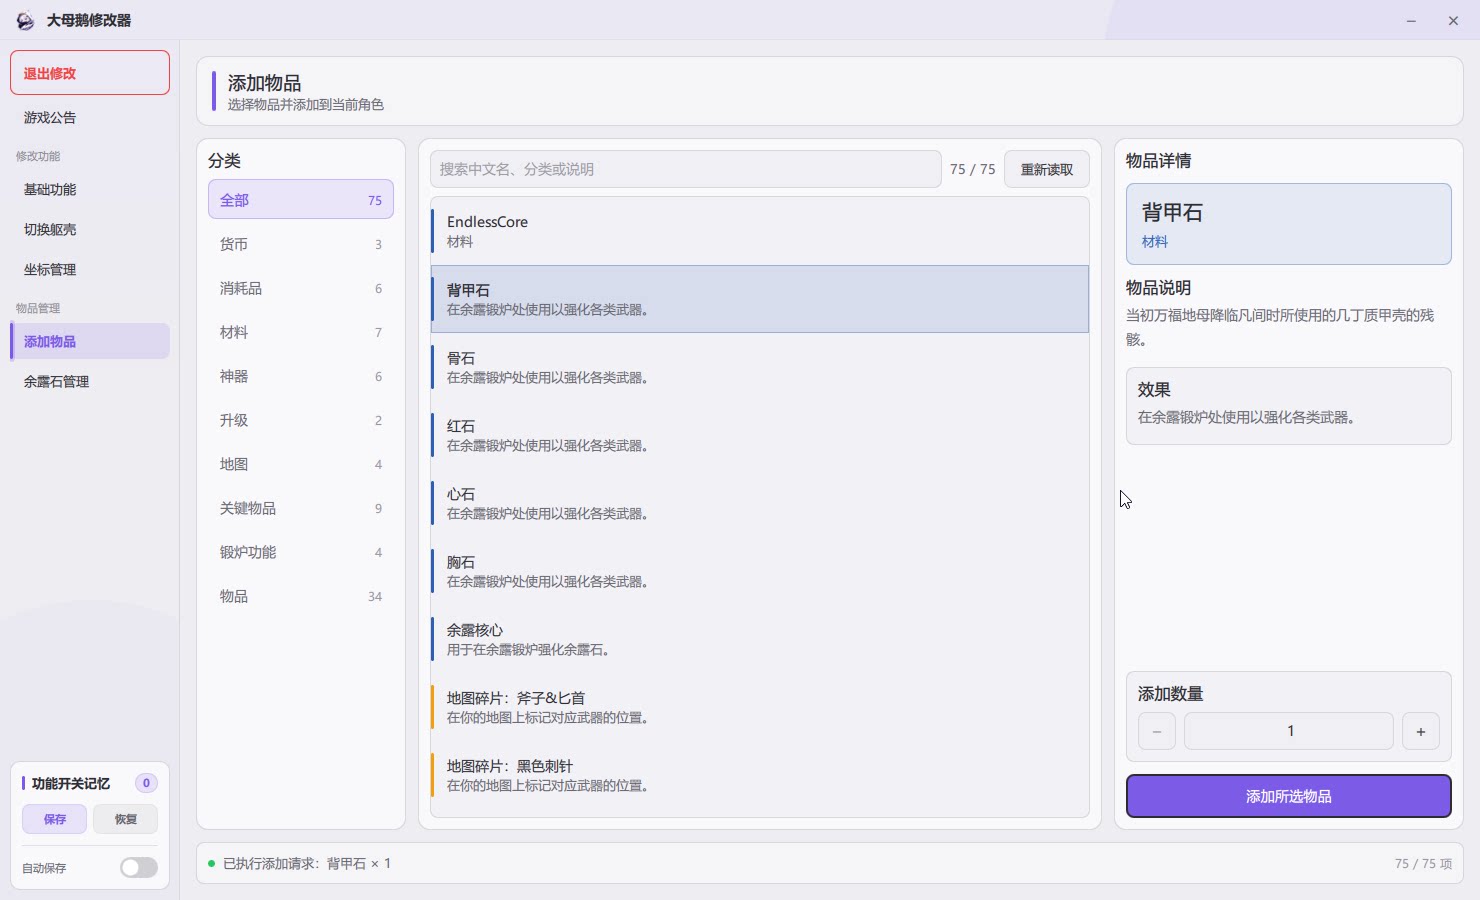Screen dimensions: 1480x900
Task: Open 坐标管理 page
Action: [90, 269]
